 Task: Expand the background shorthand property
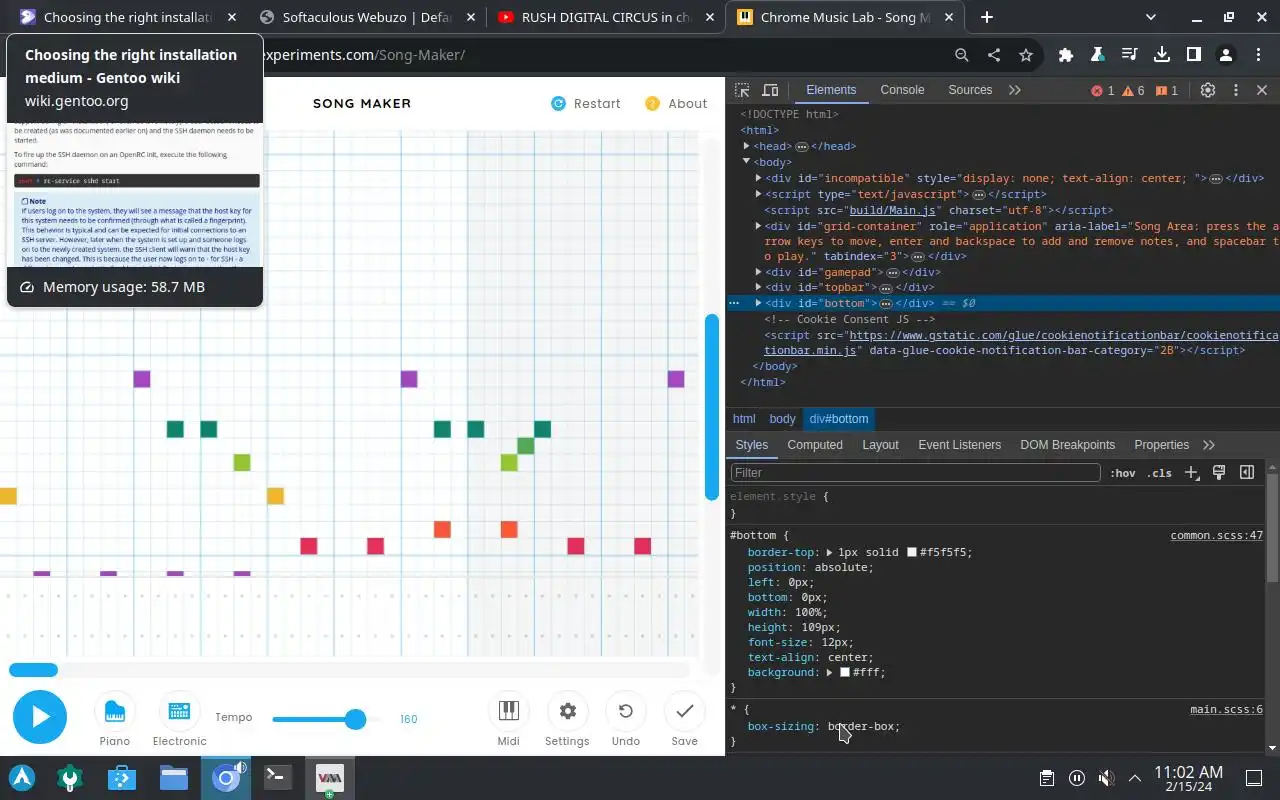[830, 673]
